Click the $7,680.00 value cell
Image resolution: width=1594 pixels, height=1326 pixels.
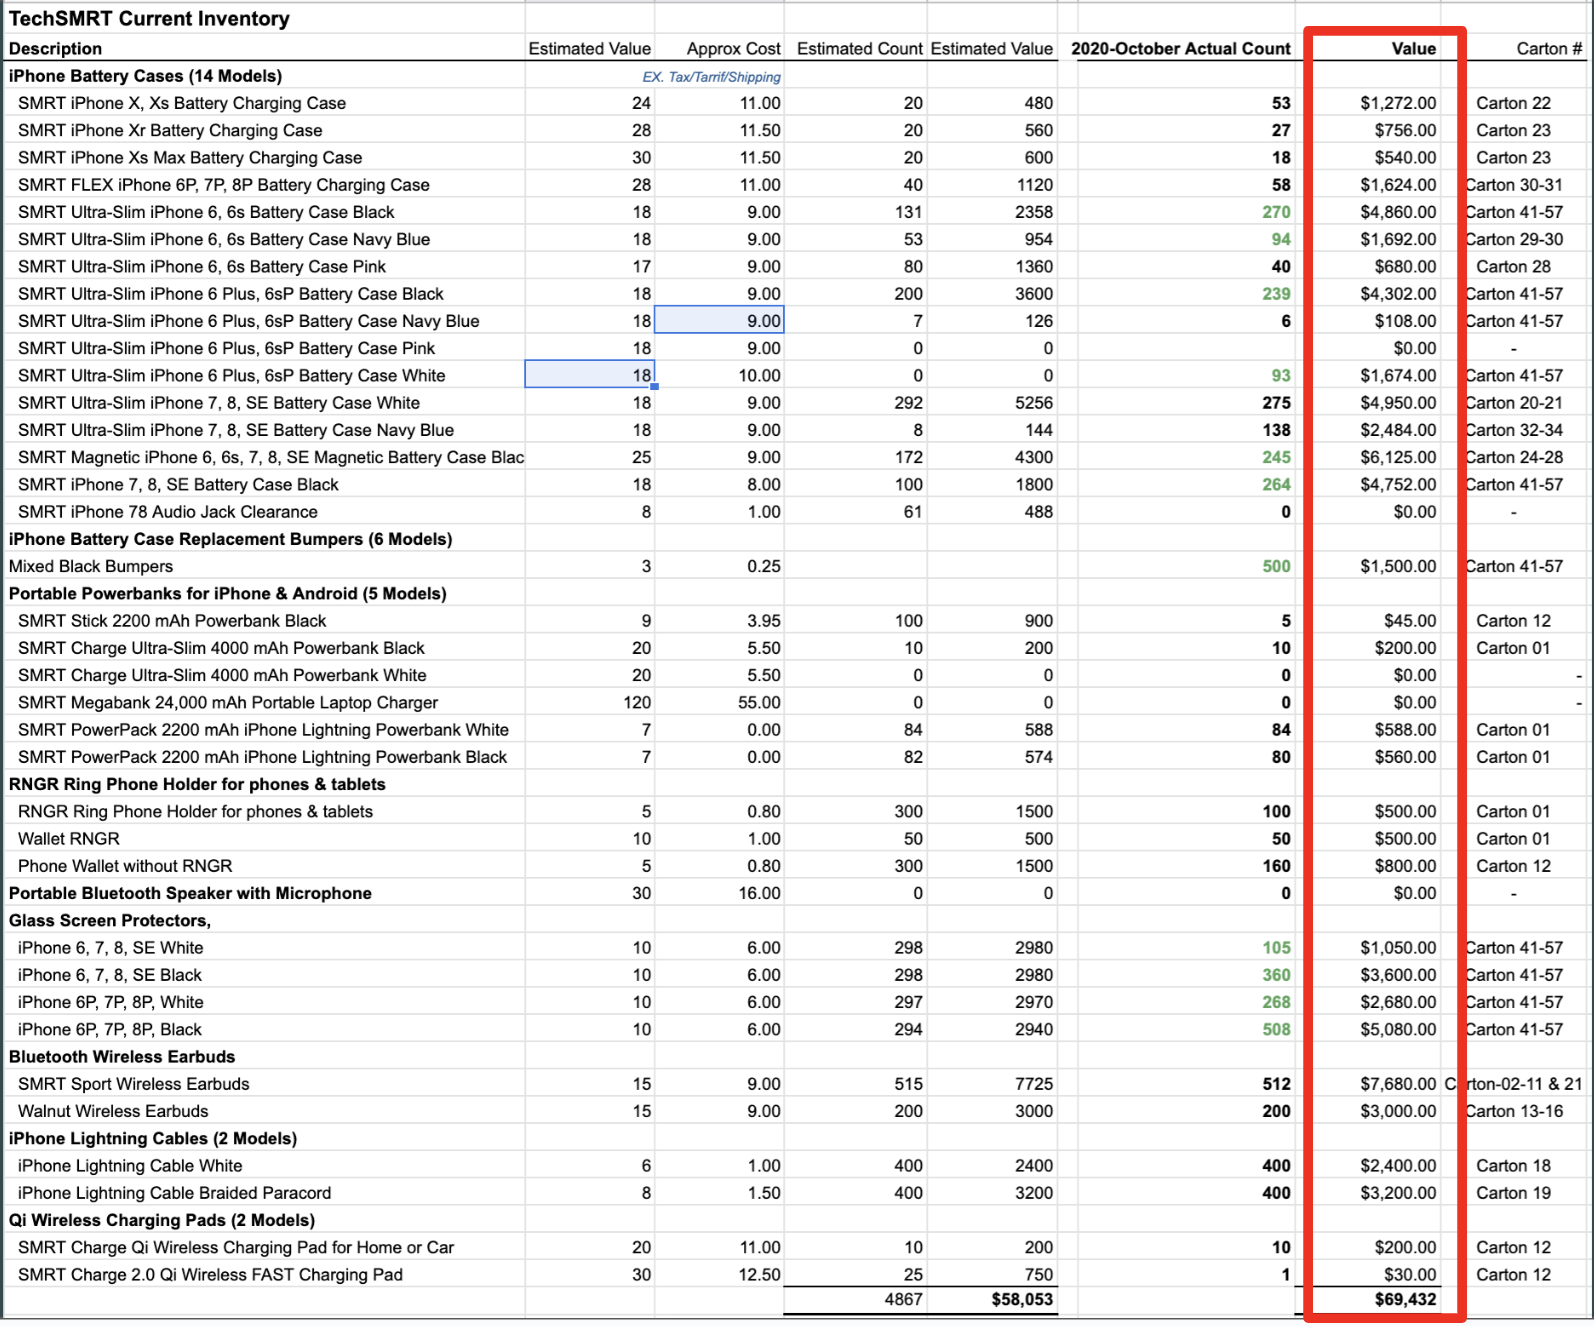click(x=1397, y=1084)
